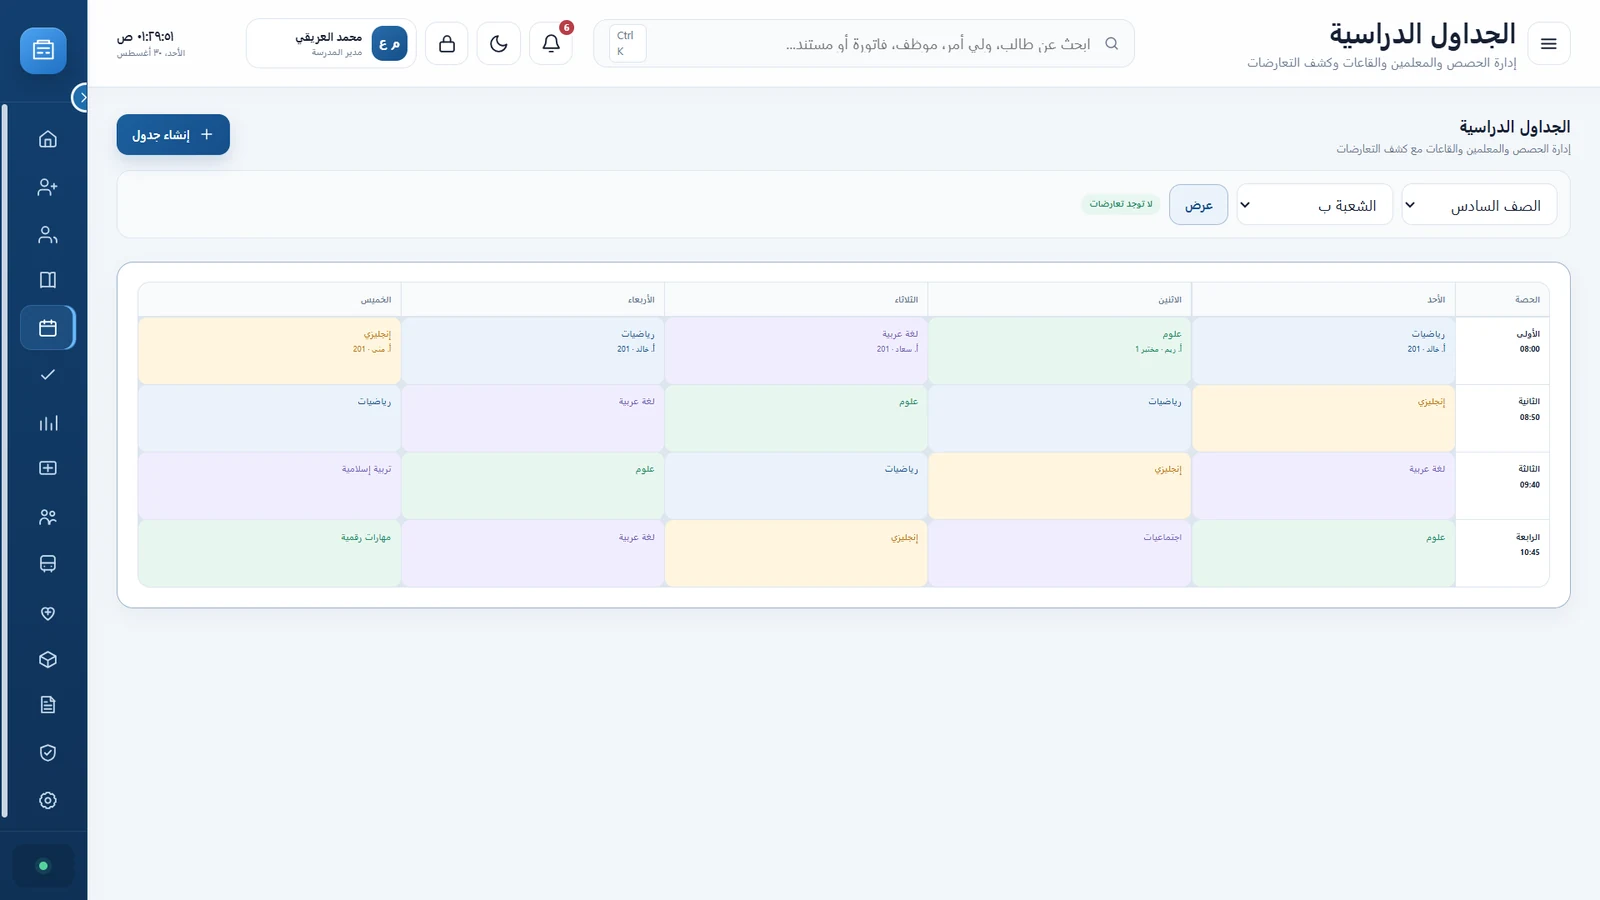Click the الخميس column header
Screen dimensions: 1600x900
click(270, 300)
